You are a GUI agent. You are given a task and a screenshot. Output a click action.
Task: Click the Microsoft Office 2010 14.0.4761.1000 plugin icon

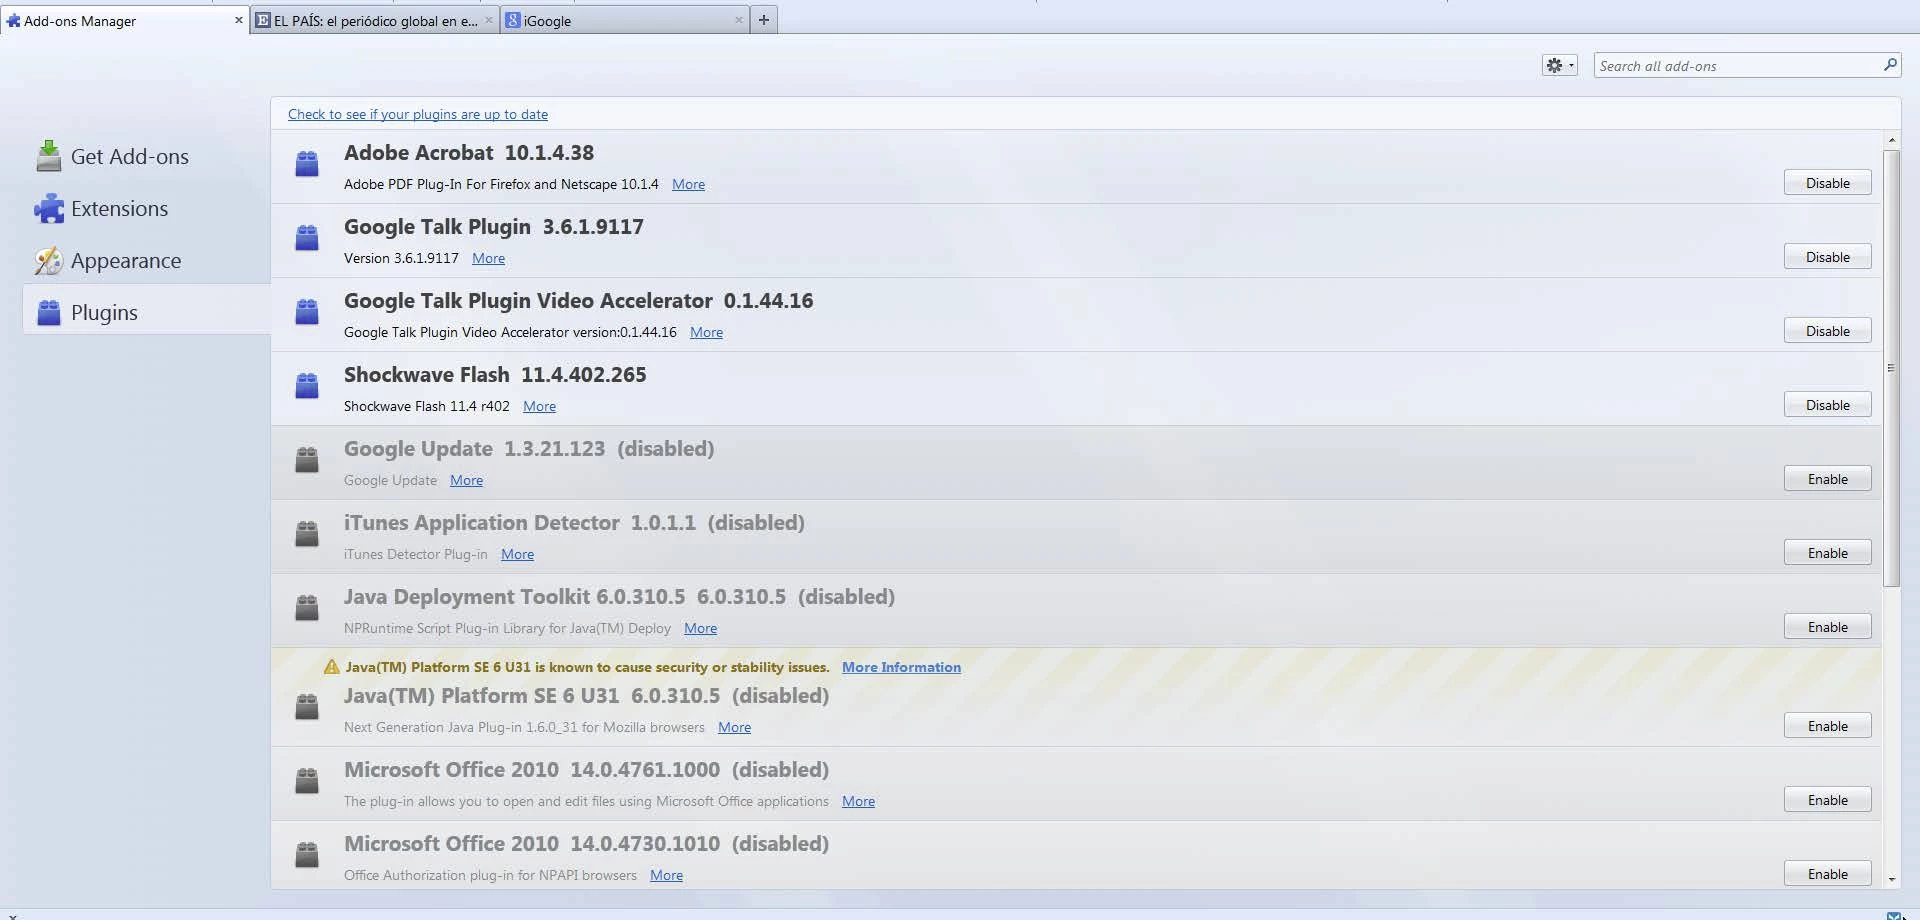tap(307, 780)
